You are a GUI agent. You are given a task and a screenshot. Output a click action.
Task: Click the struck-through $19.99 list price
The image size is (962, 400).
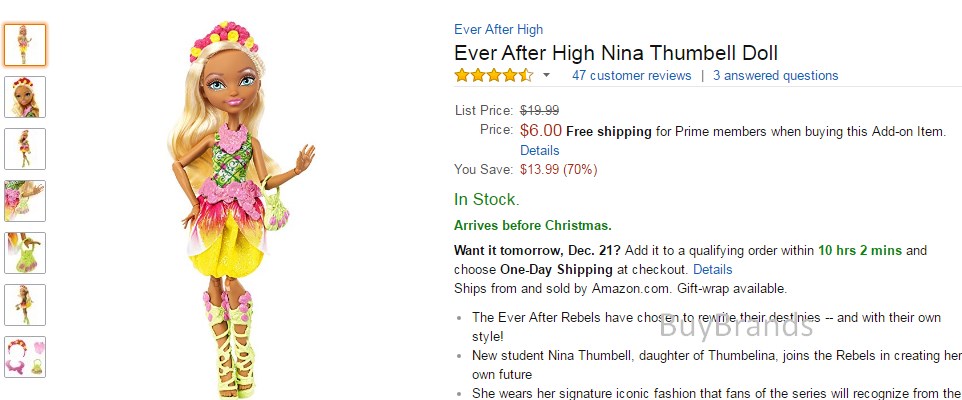(x=539, y=110)
